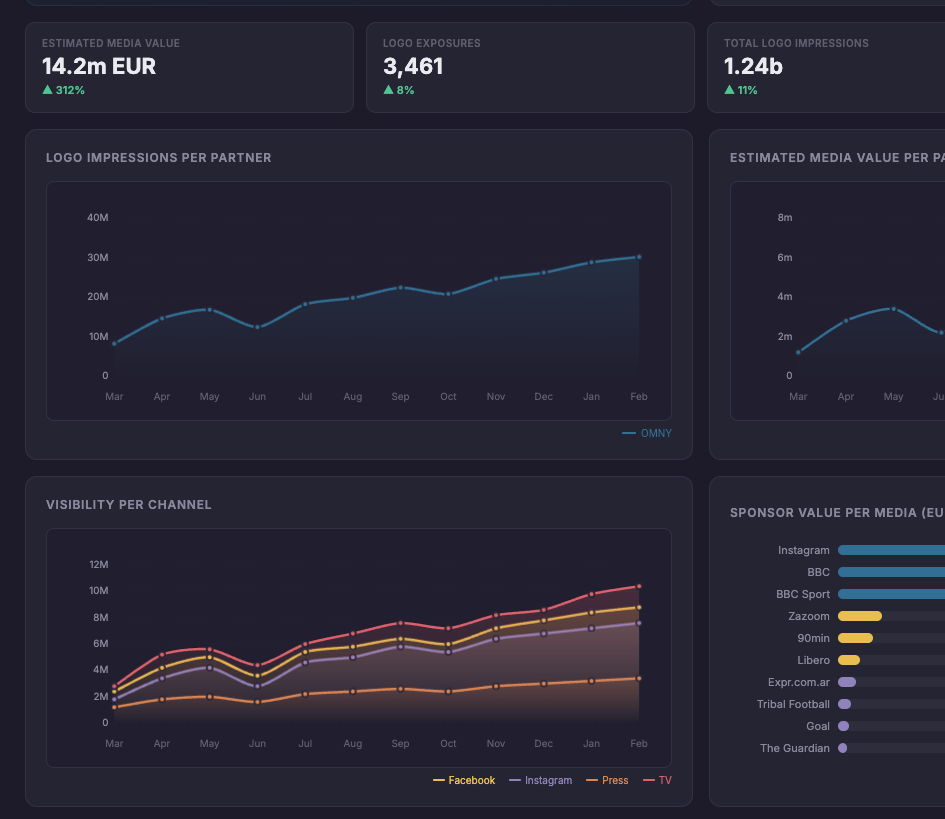Click the February peak point in Logo Impressions chart
Screen dimensions: 945x819
[x=639, y=256]
